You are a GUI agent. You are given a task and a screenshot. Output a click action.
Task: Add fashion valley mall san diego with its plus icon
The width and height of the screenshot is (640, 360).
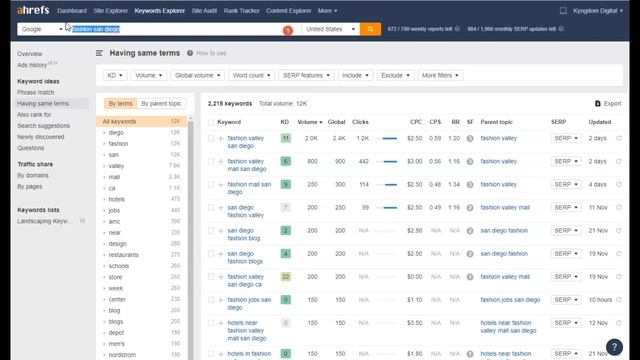click(221, 162)
